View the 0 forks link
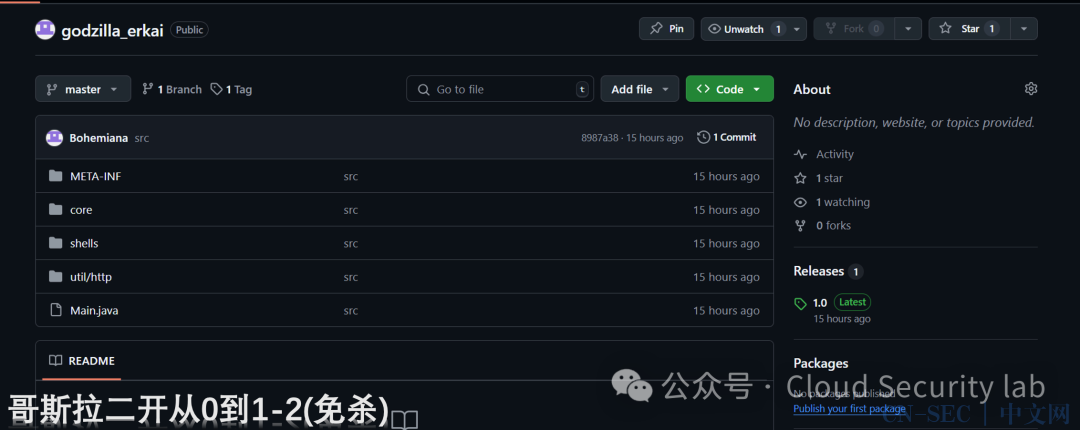Screen dimensions: 1080x430 click(833, 225)
